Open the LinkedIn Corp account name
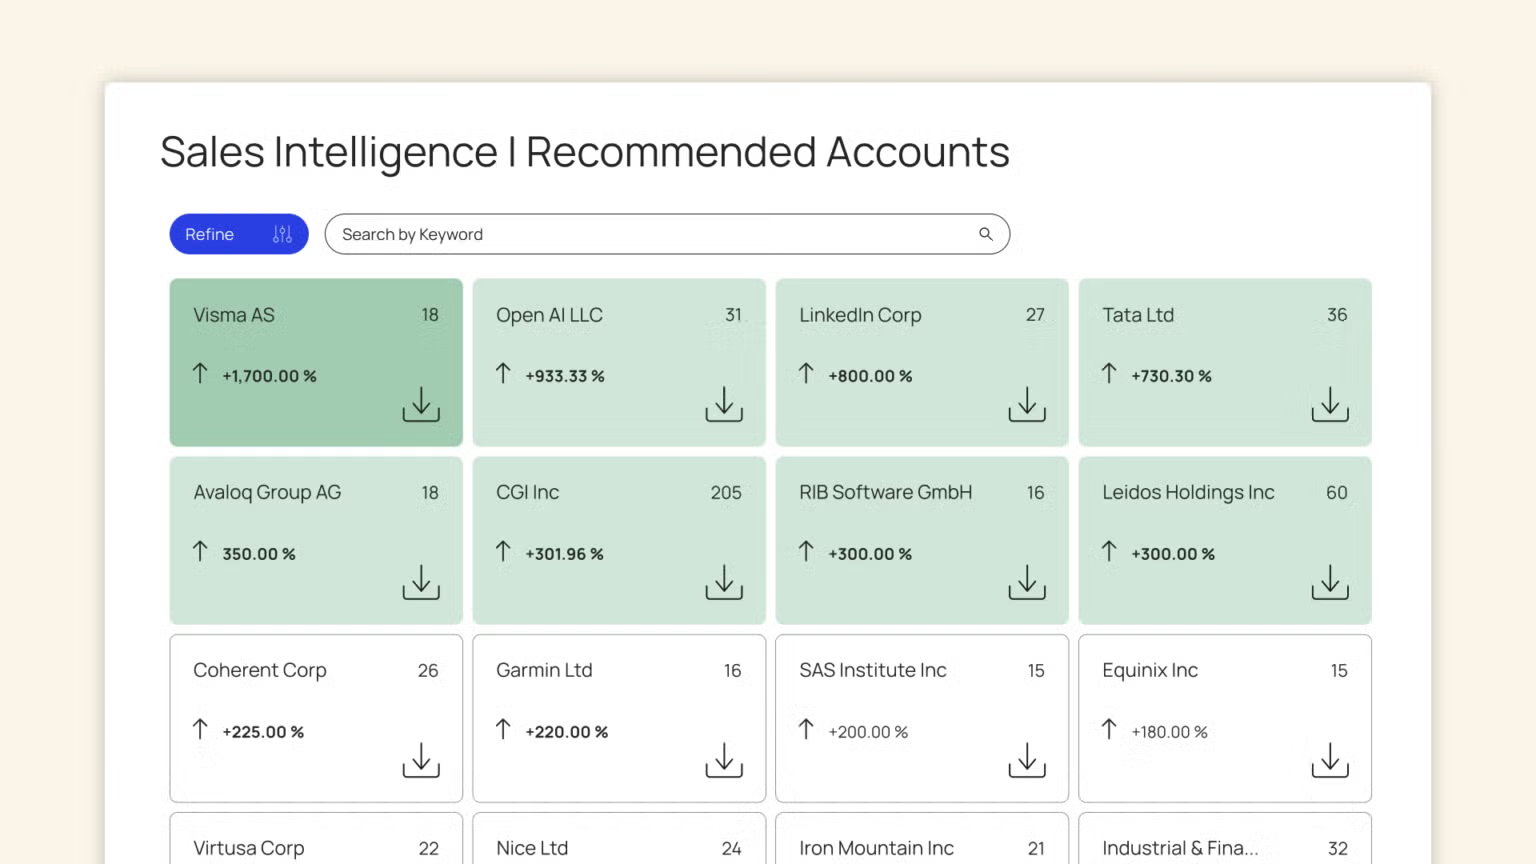Viewport: 1536px width, 864px height. coord(860,315)
